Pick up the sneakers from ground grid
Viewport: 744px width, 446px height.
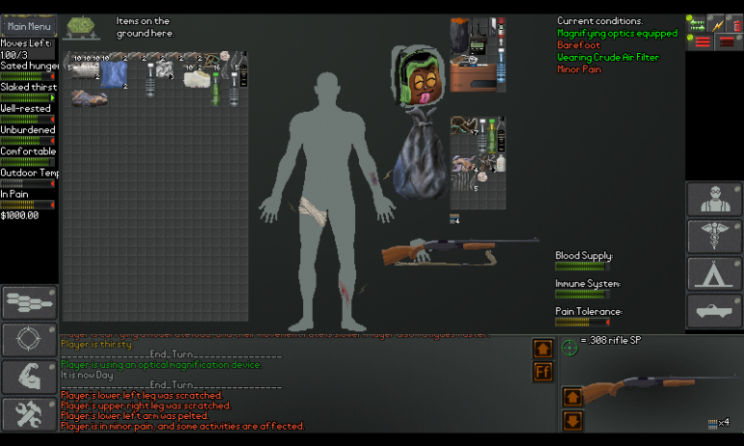pyautogui.click(x=91, y=98)
